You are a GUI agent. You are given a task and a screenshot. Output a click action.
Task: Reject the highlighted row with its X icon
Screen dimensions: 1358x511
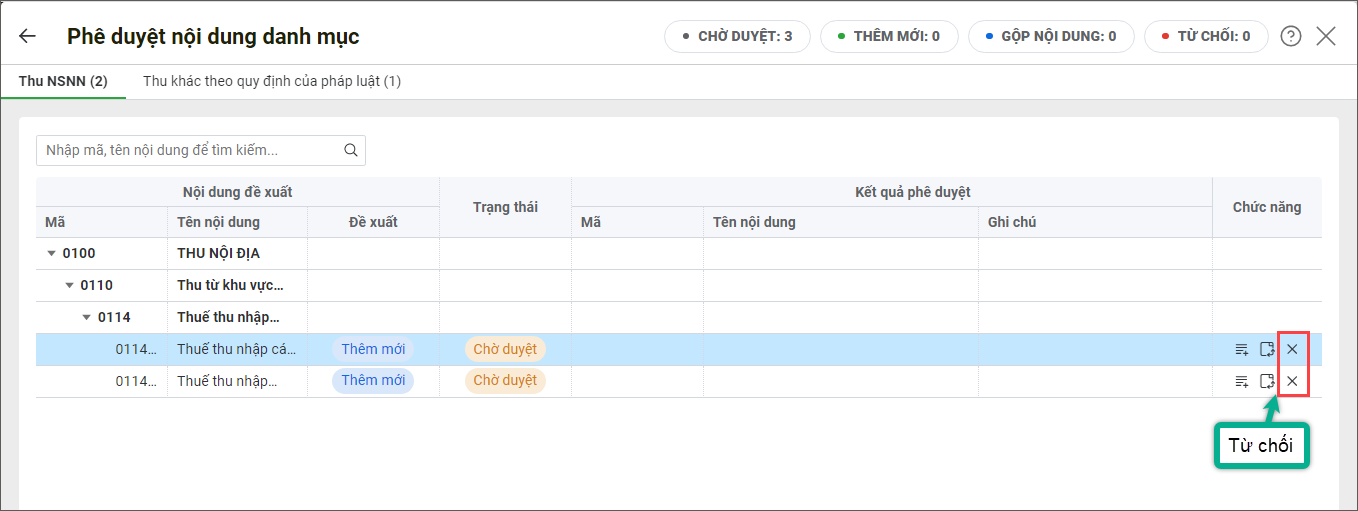[x=1292, y=349]
